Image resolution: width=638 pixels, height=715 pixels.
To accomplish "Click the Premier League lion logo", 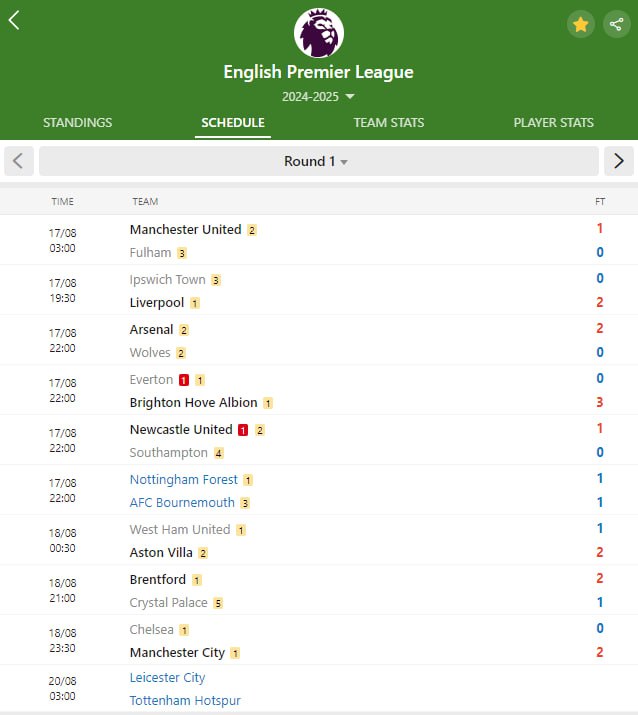I will point(319,33).
